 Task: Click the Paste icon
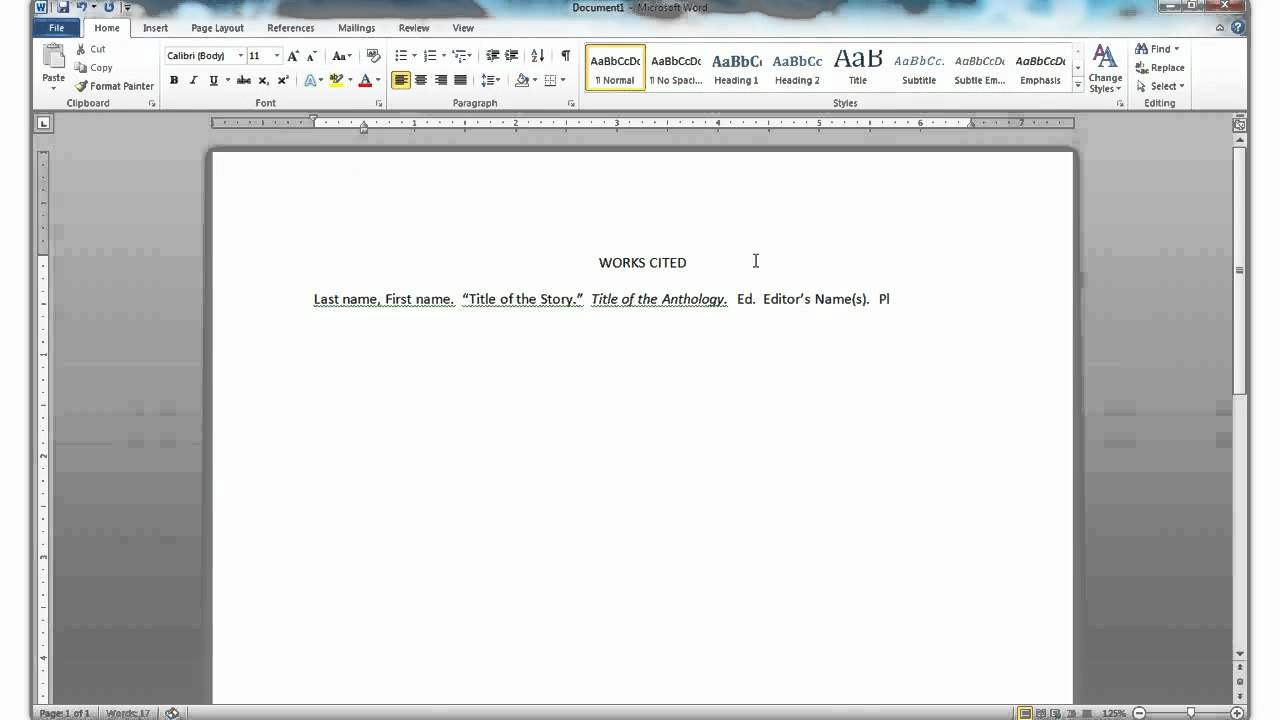pos(54,56)
